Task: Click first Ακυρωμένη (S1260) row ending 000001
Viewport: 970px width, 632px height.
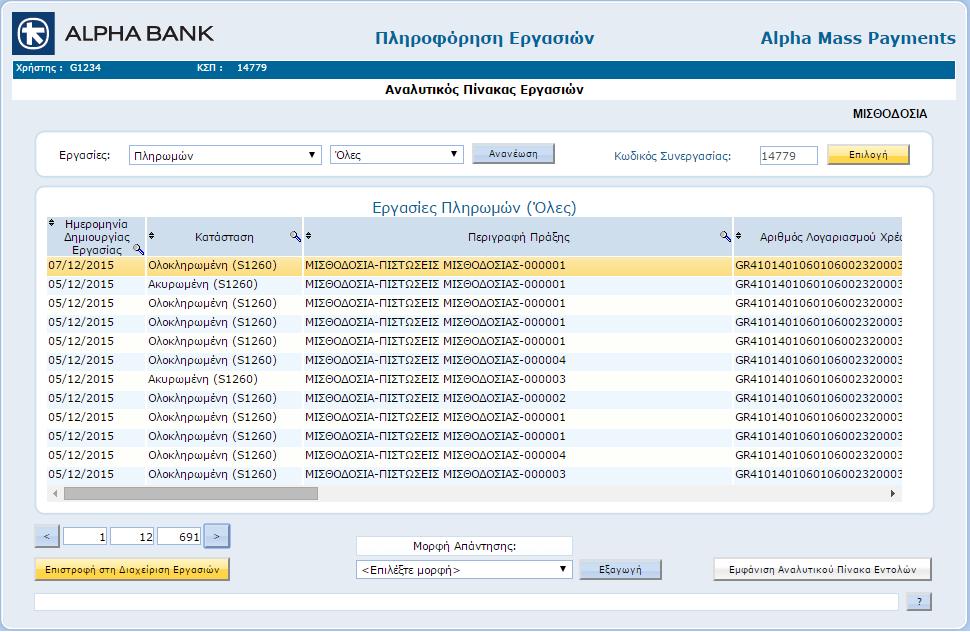Action: coord(474,284)
